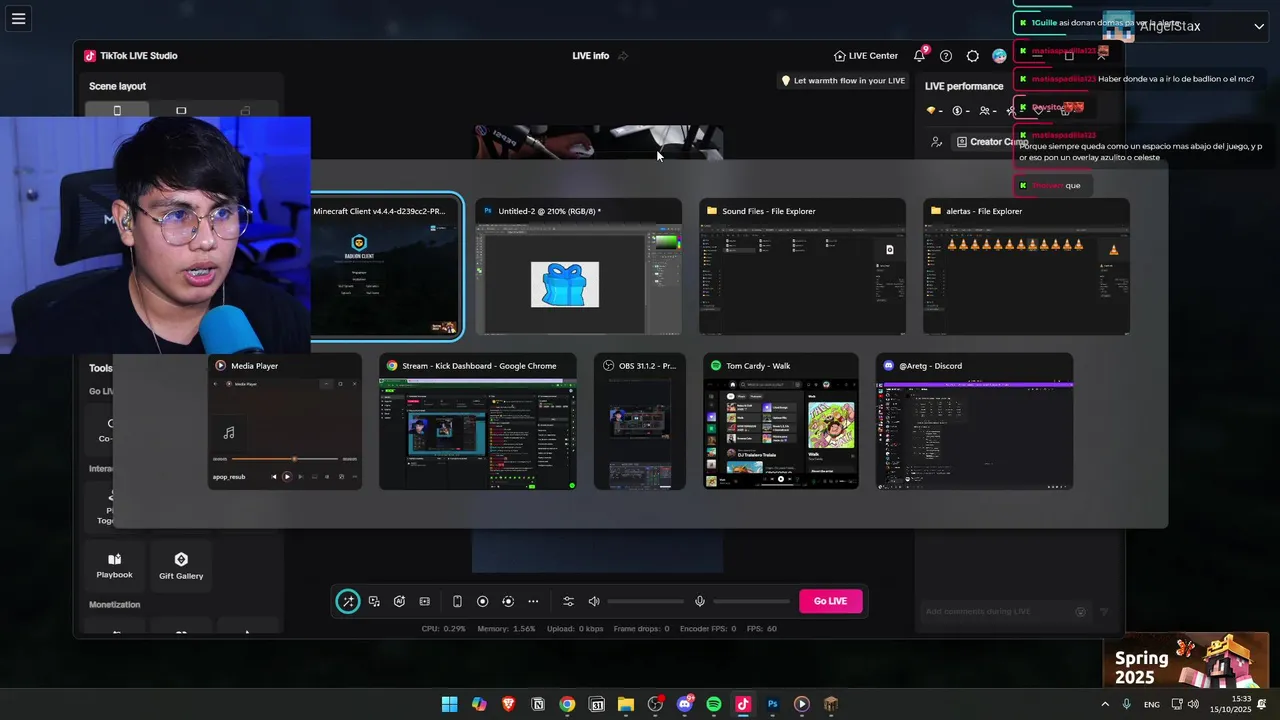
Task: Open Notion from taskbar
Action: point(538,704)
